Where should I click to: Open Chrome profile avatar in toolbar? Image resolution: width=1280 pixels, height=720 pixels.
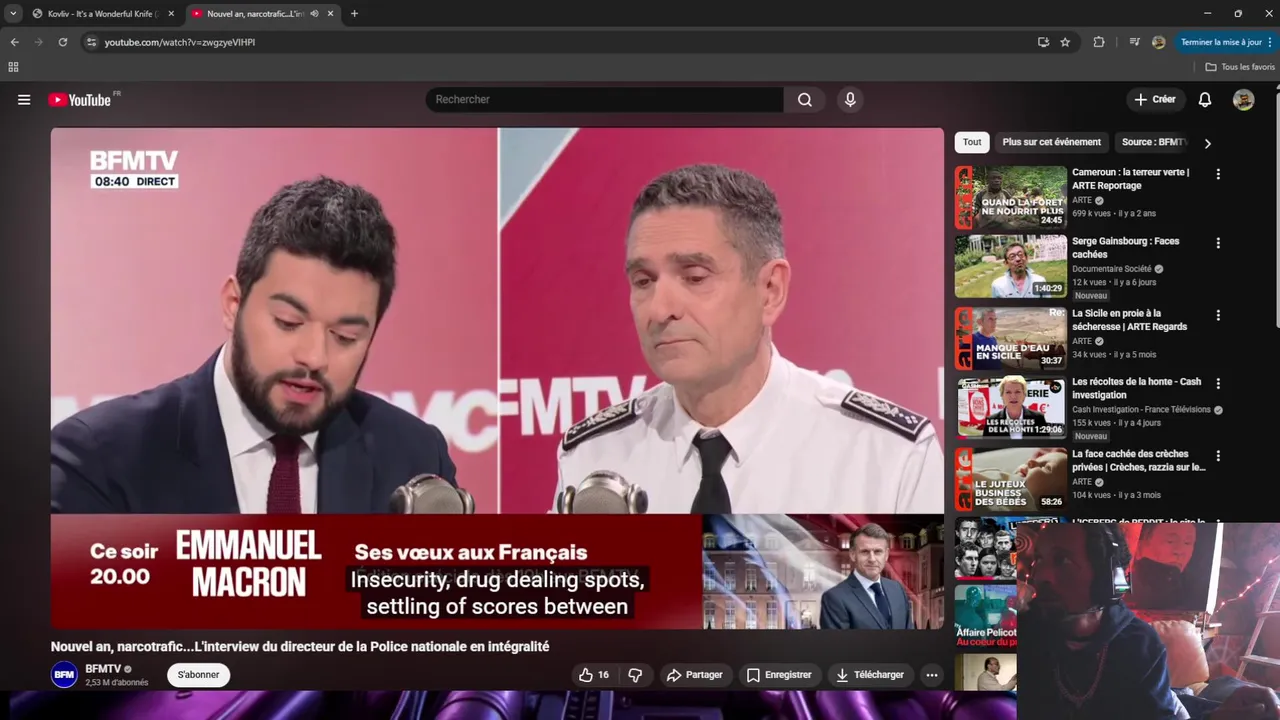click(x=1158, y=42)
